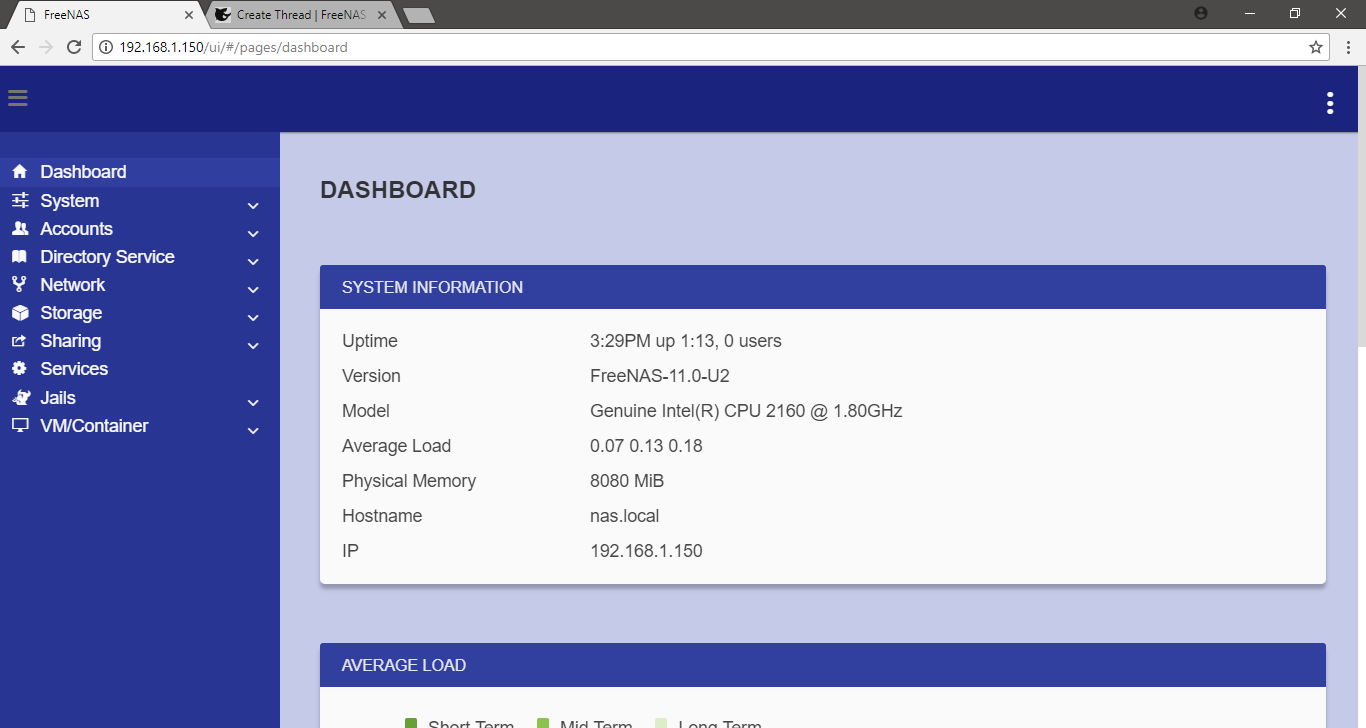Click the System sliders icon

pos(19,201)
